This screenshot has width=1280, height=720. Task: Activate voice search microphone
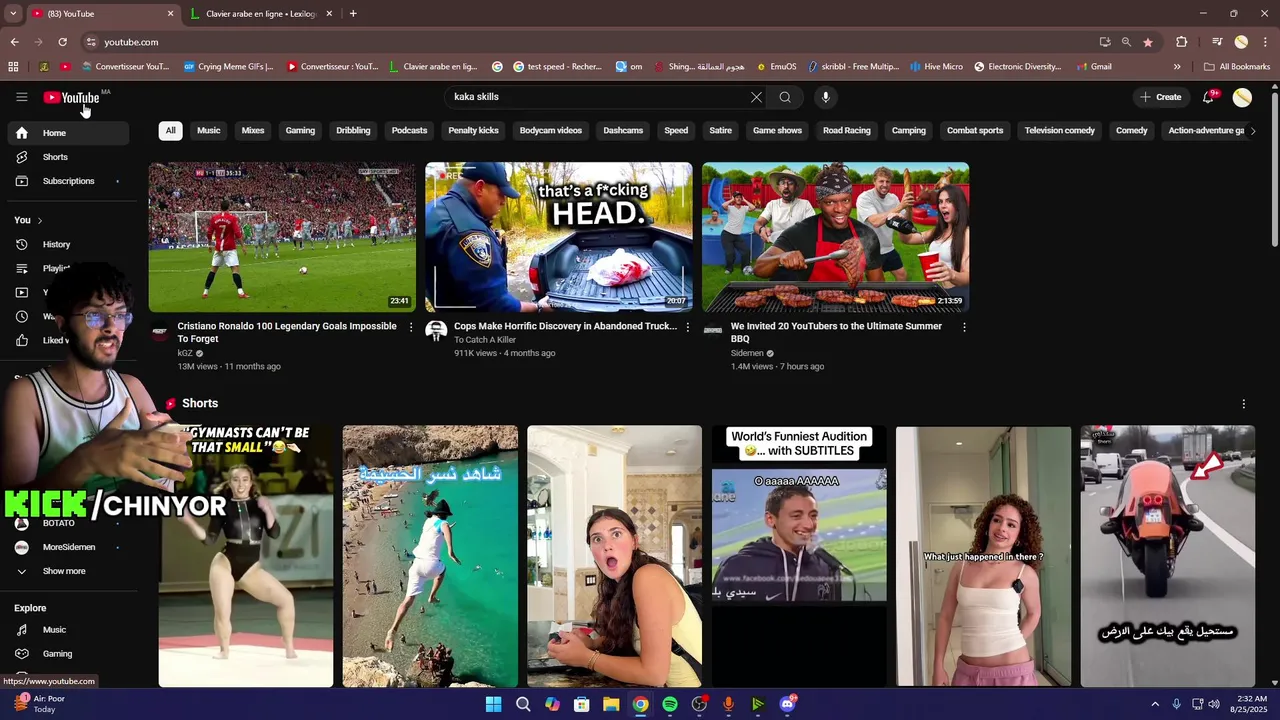coord(825,97)
